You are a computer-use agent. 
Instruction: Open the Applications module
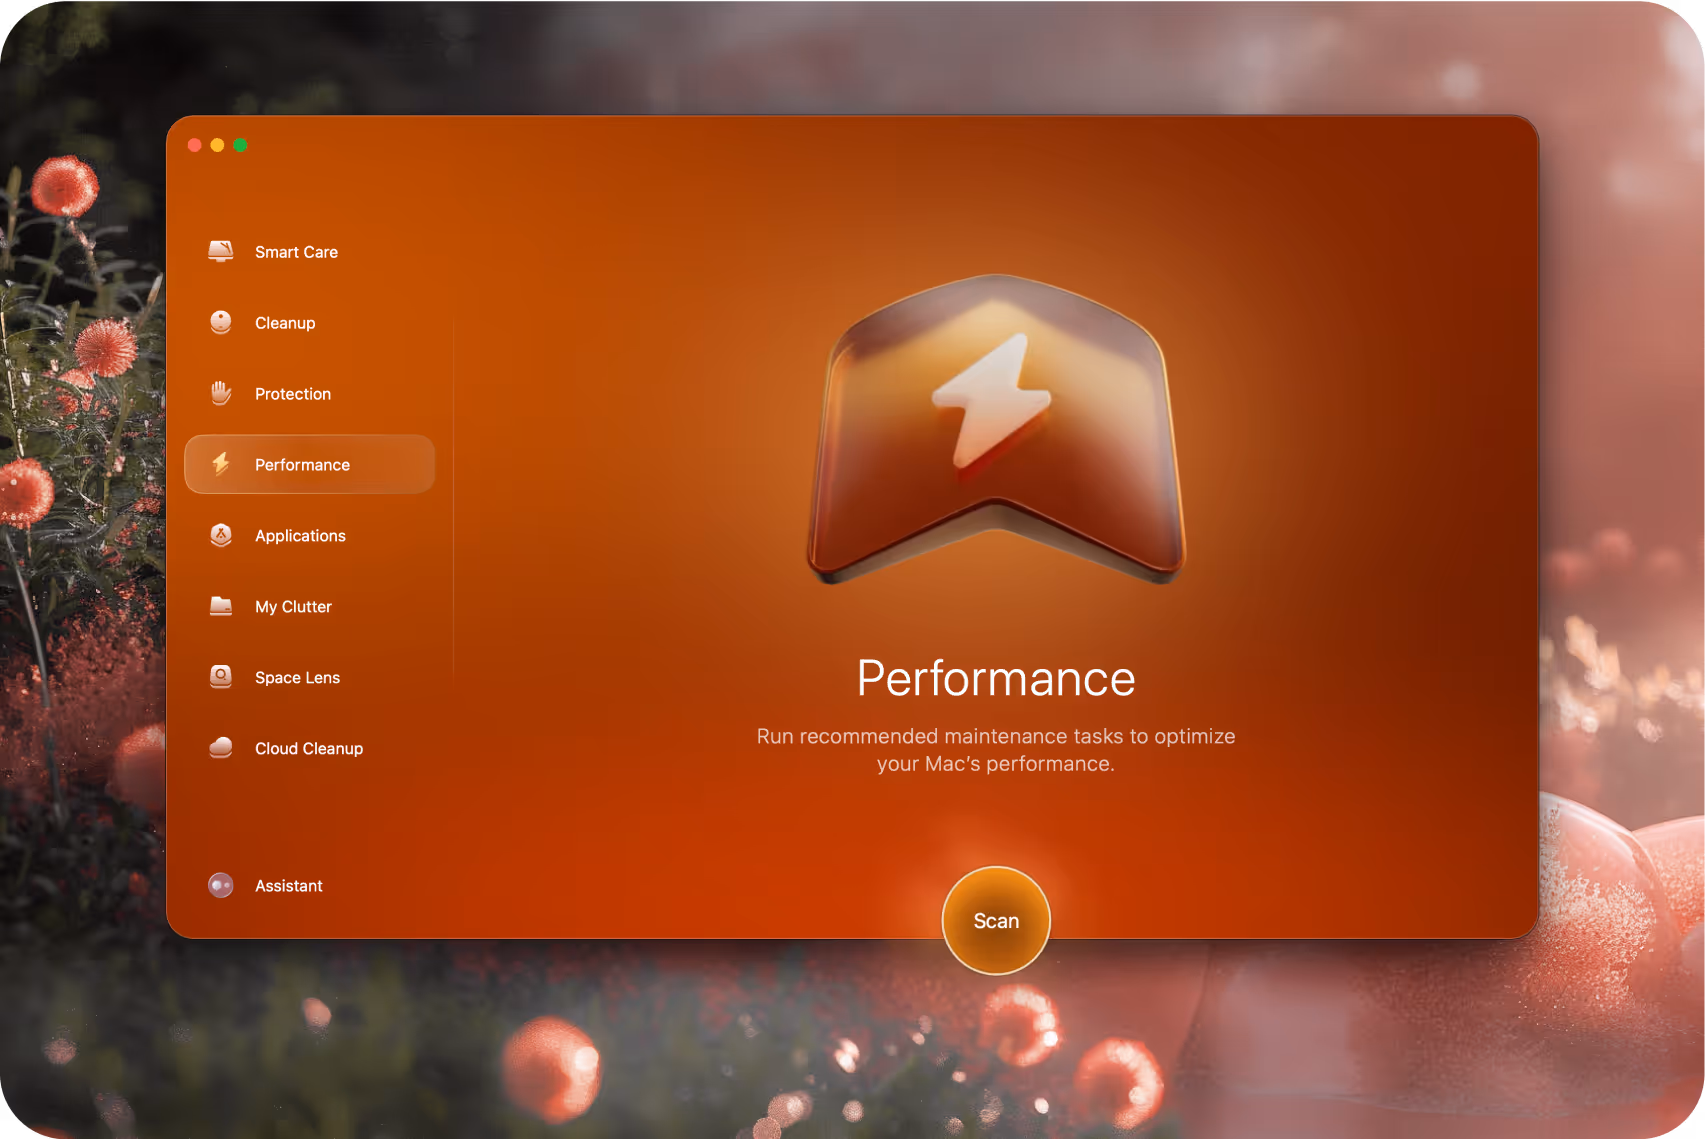[300, 536]
